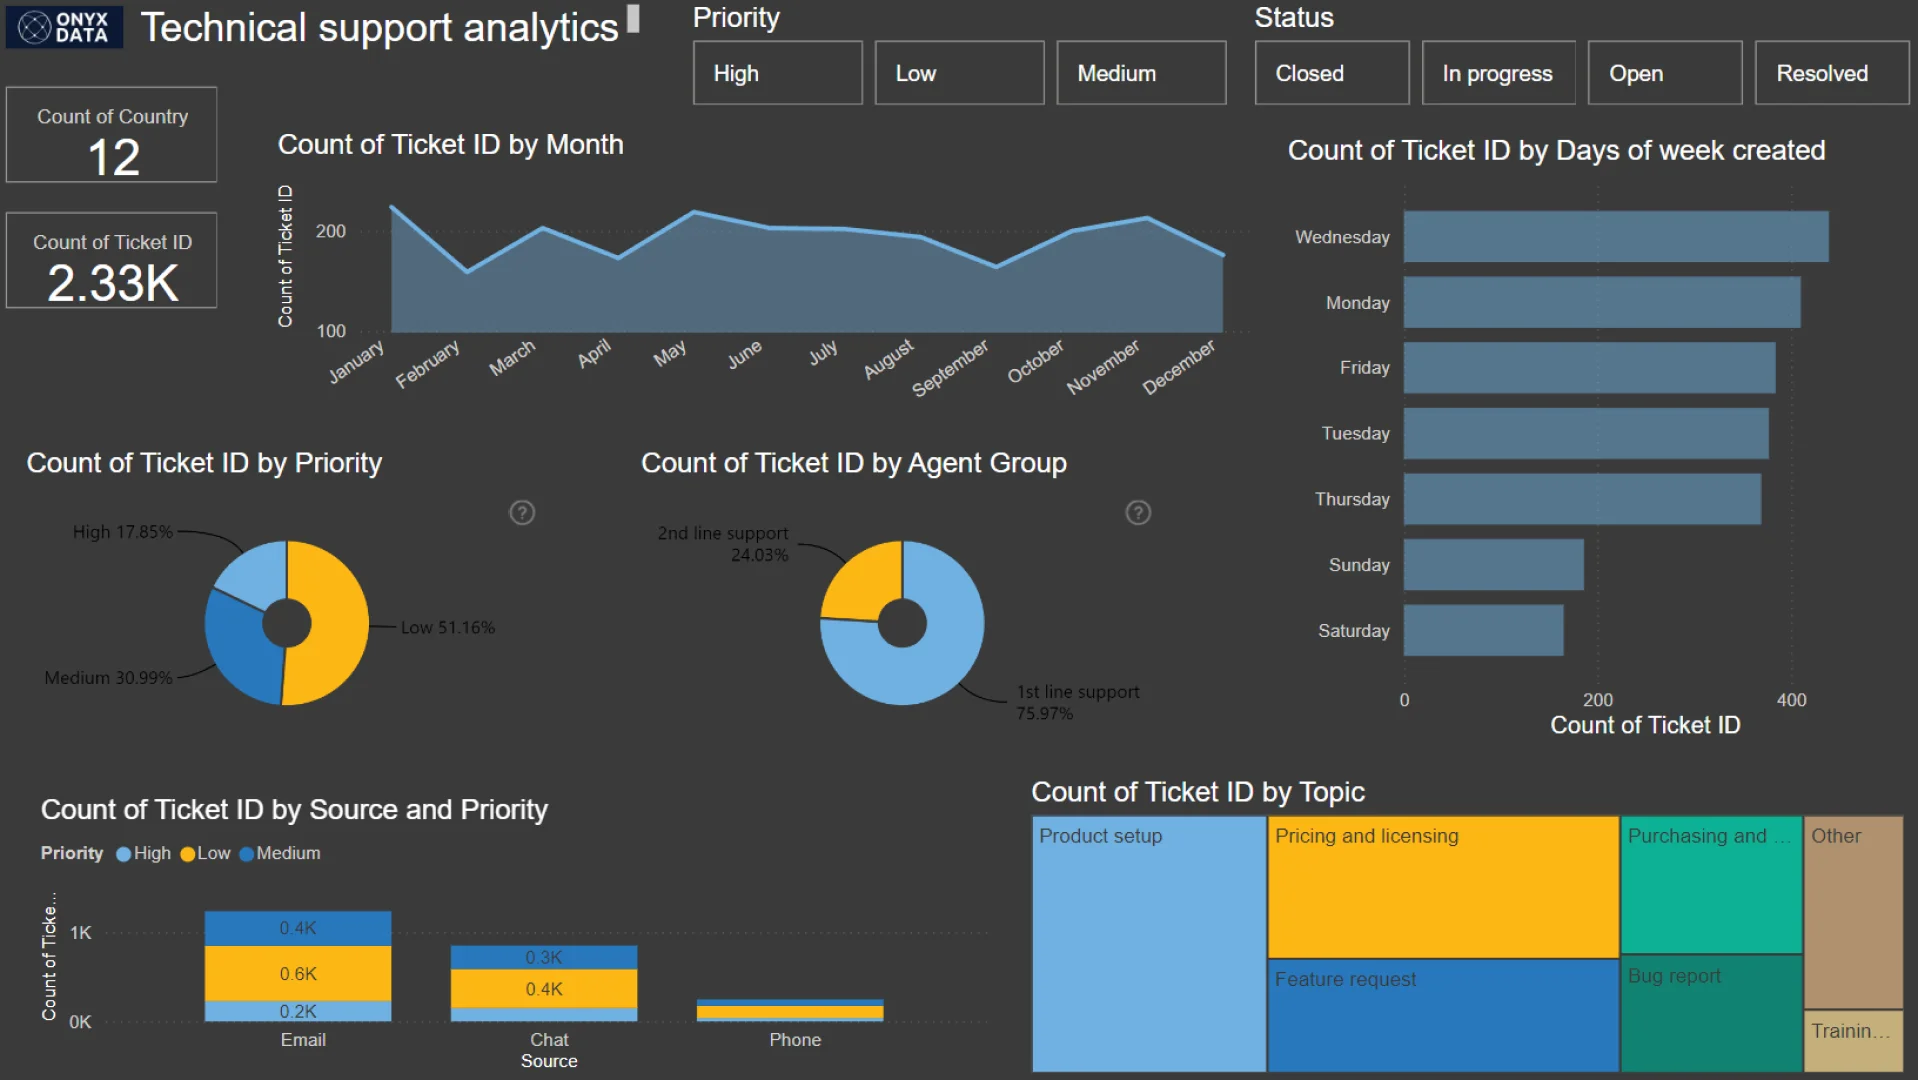
Task: Click the May peak on area chart
Action: pyautogui.click(x=694, y=212)
